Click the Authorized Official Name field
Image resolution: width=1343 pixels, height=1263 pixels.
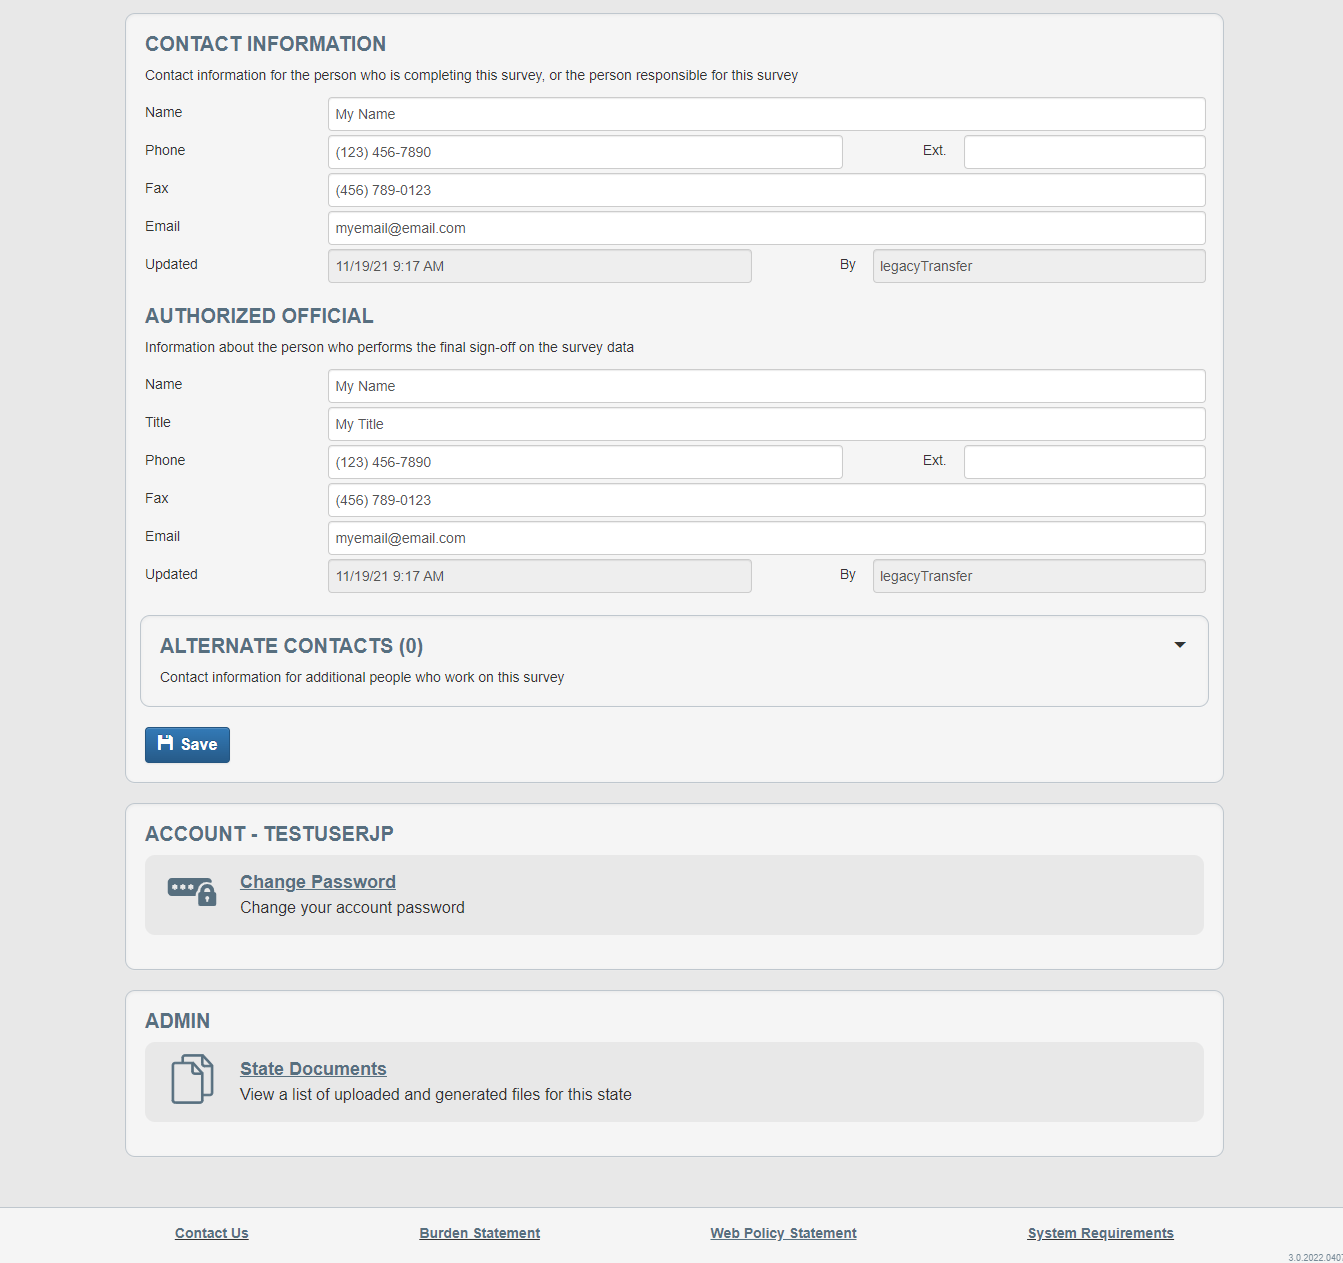pos(766,386)
